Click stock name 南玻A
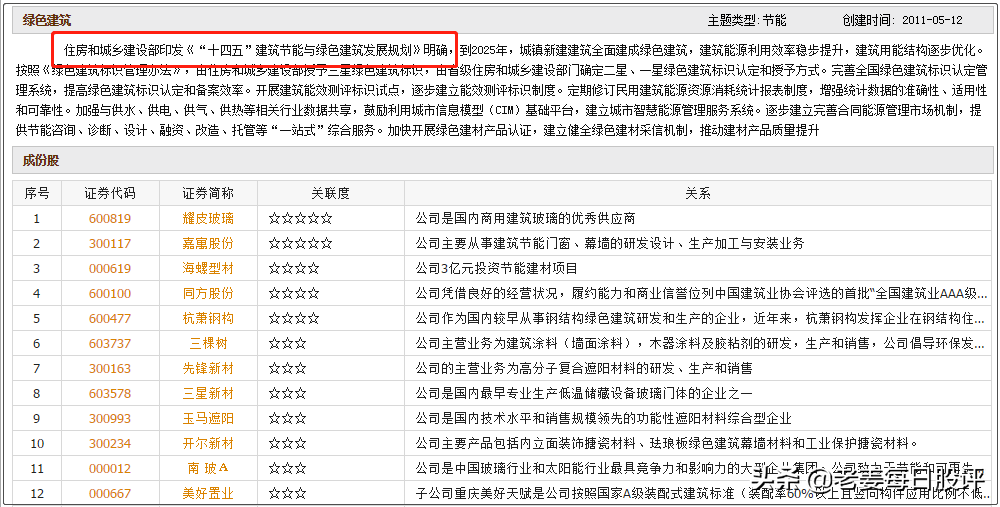The width and height of the screenshot is (1000, 507). pos(208,469)
